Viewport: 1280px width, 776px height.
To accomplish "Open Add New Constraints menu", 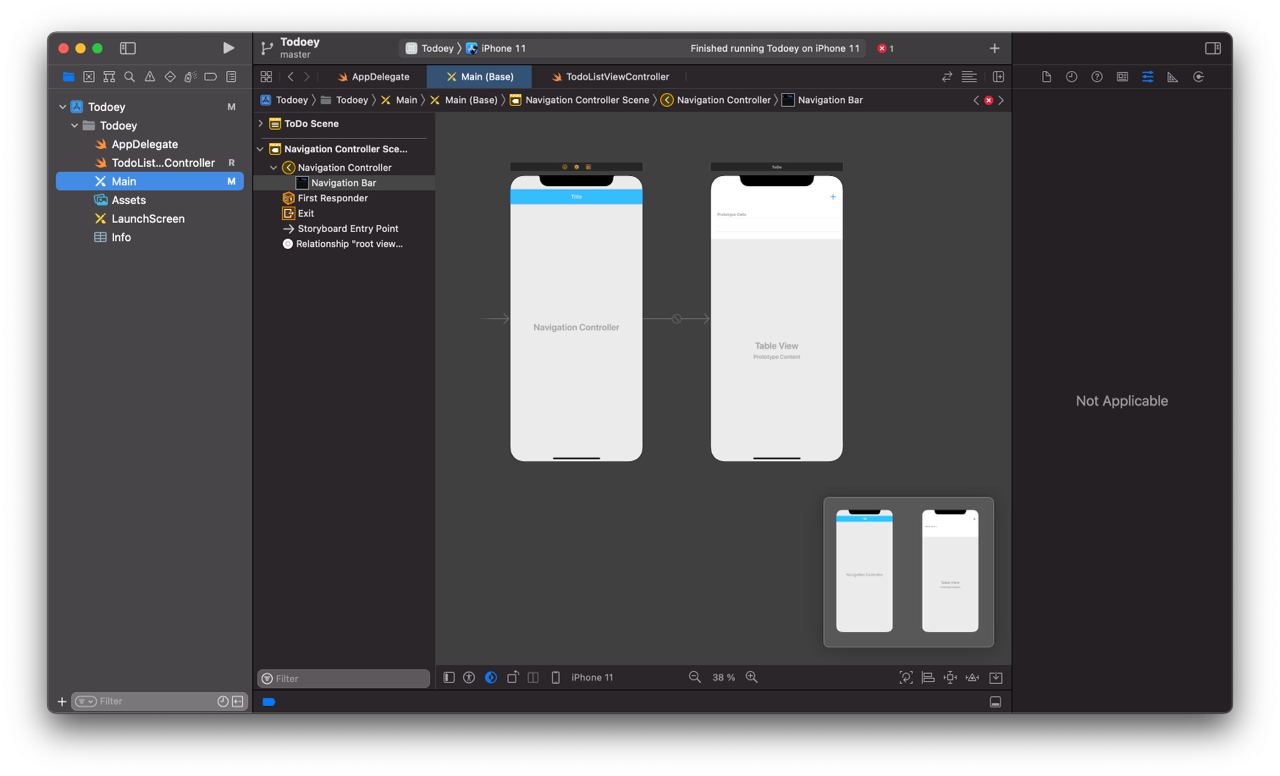I will click(x=950, y=677).
